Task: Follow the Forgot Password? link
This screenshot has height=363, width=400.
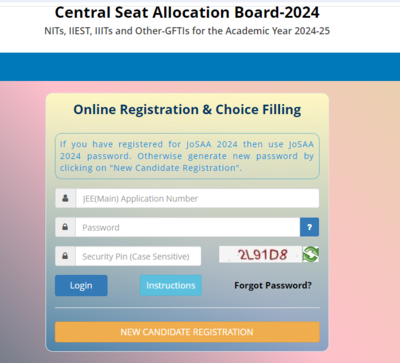Action: (x=273, y=285)
